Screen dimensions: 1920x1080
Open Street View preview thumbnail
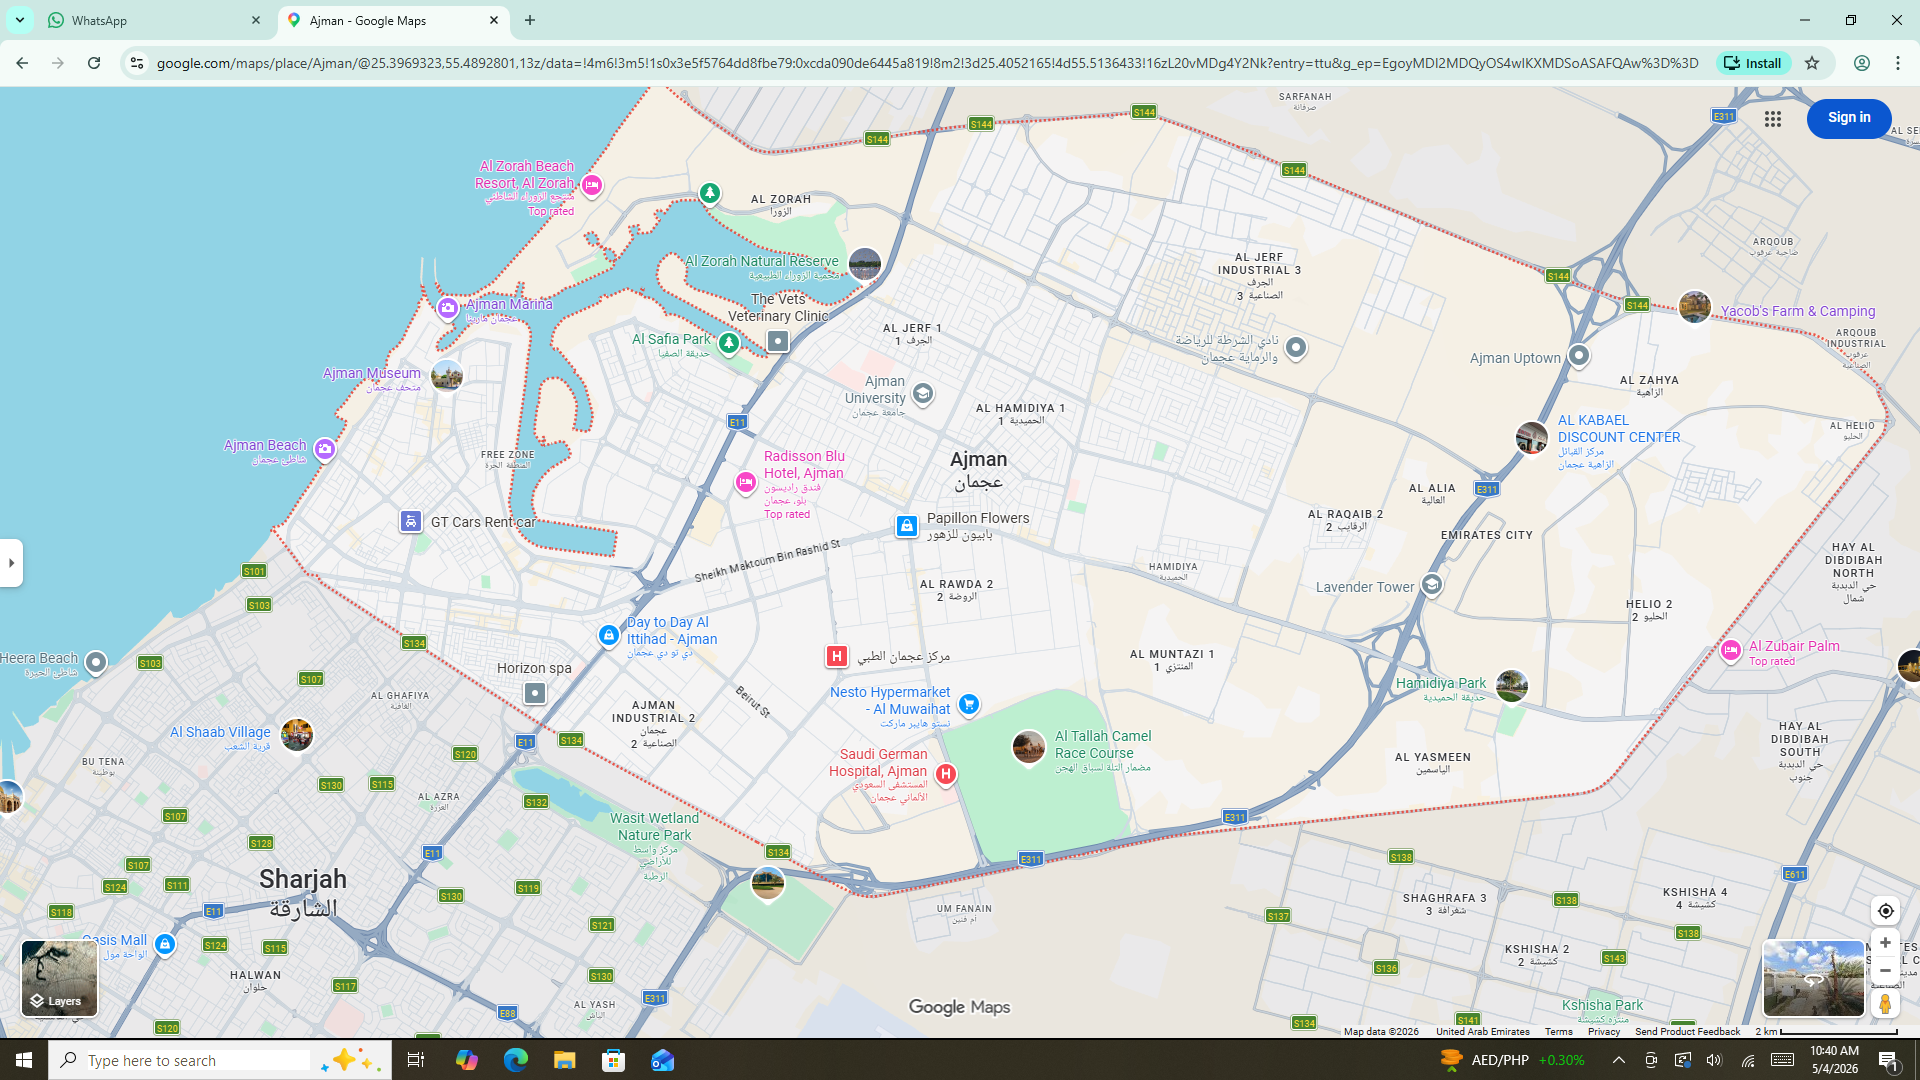point(1813,978)
